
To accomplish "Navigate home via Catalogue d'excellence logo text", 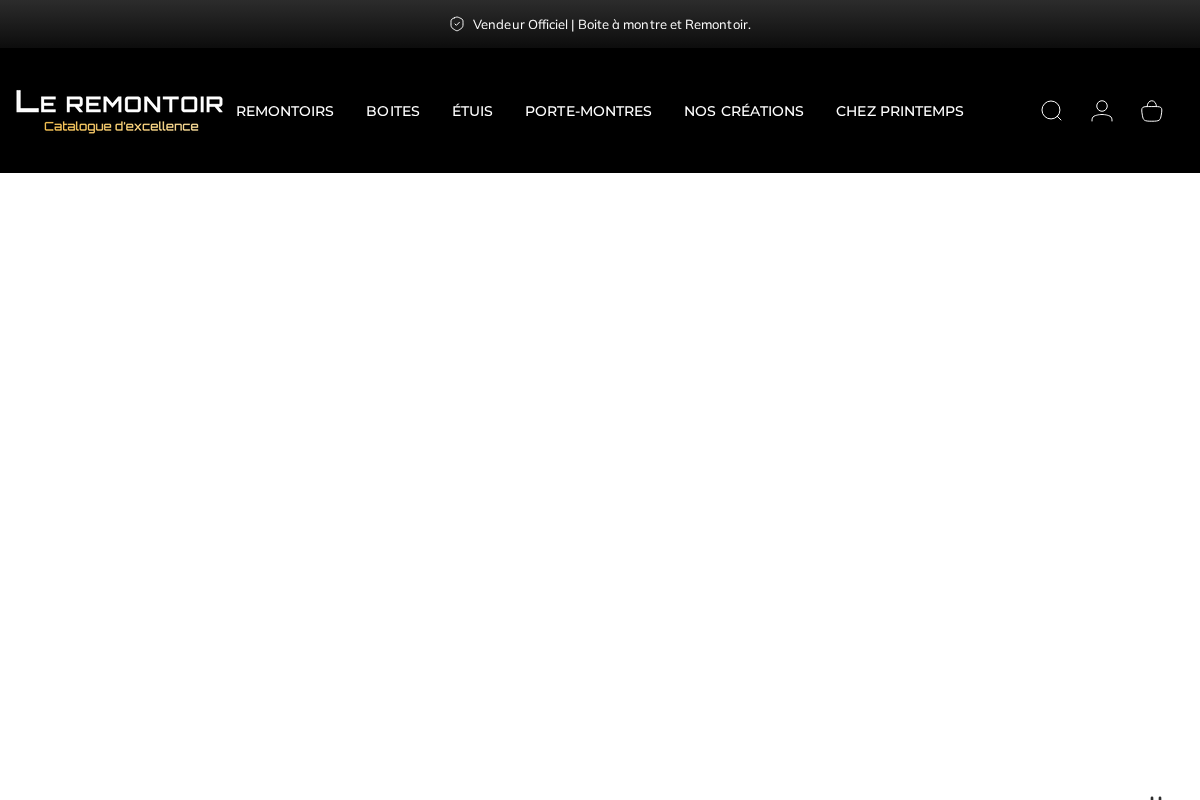I will (120, 125).
